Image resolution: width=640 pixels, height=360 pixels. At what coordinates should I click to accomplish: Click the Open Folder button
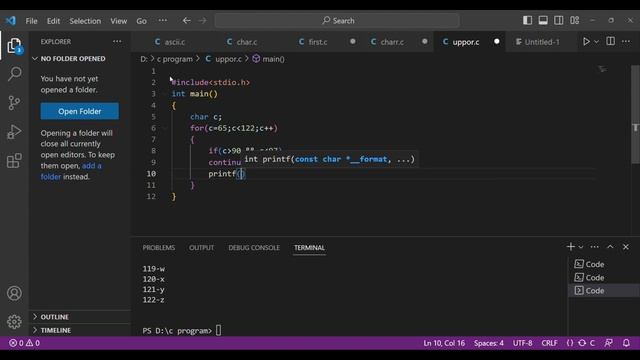[x=80, y=111]
